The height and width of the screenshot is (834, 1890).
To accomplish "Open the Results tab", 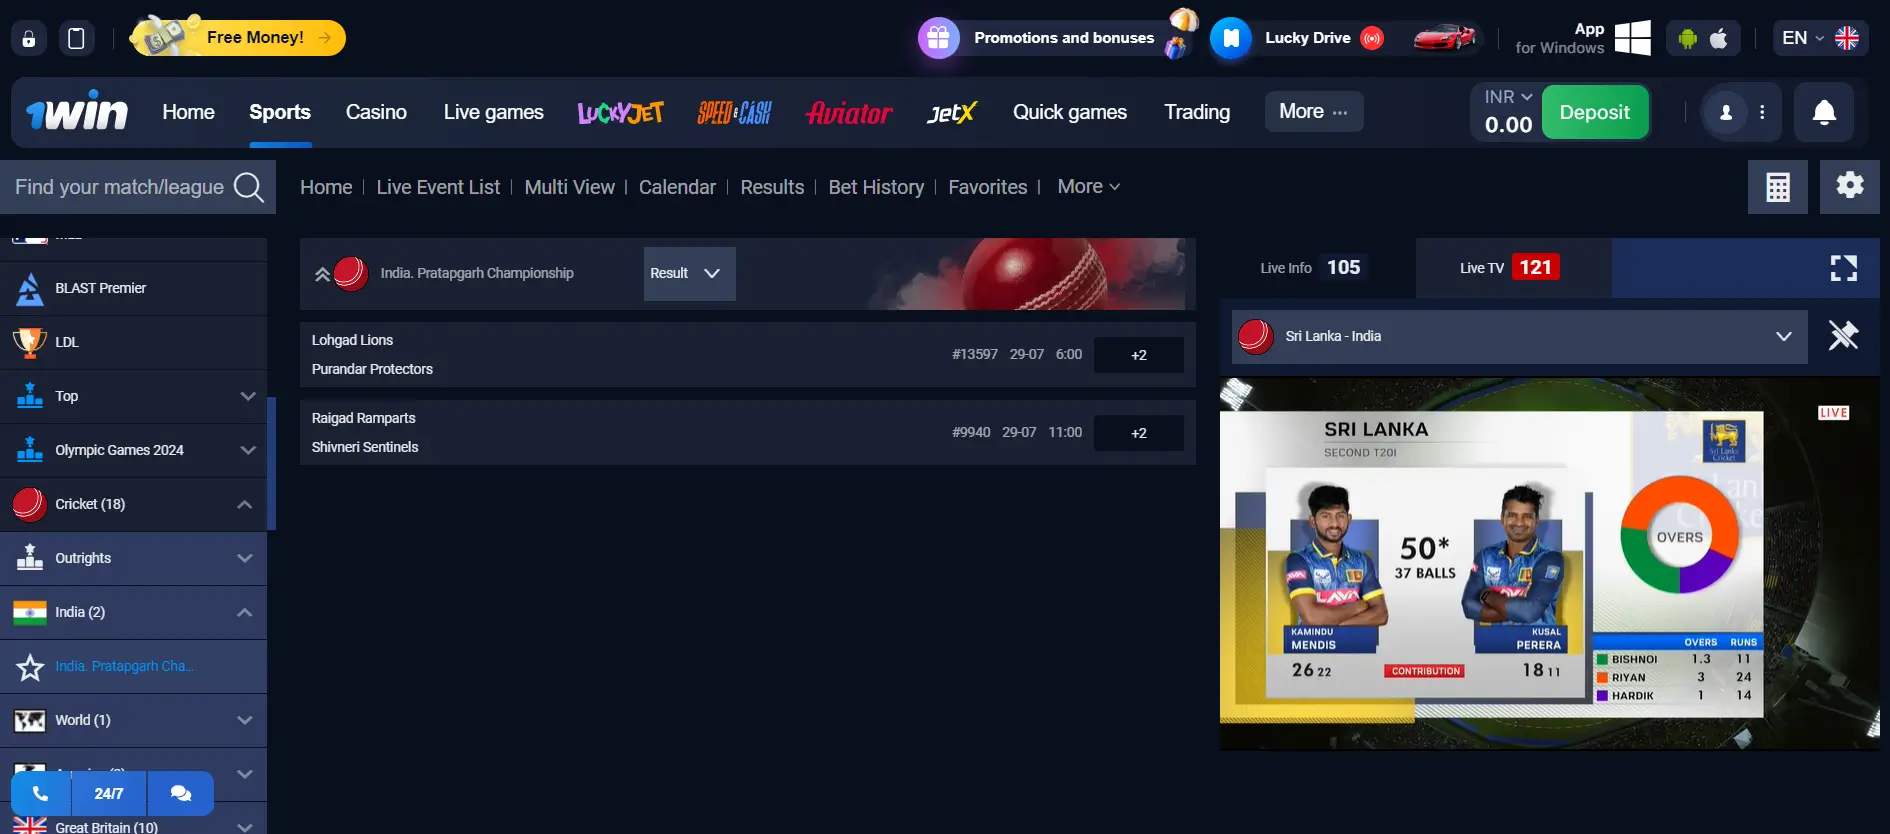I will [x=772, y=187].
